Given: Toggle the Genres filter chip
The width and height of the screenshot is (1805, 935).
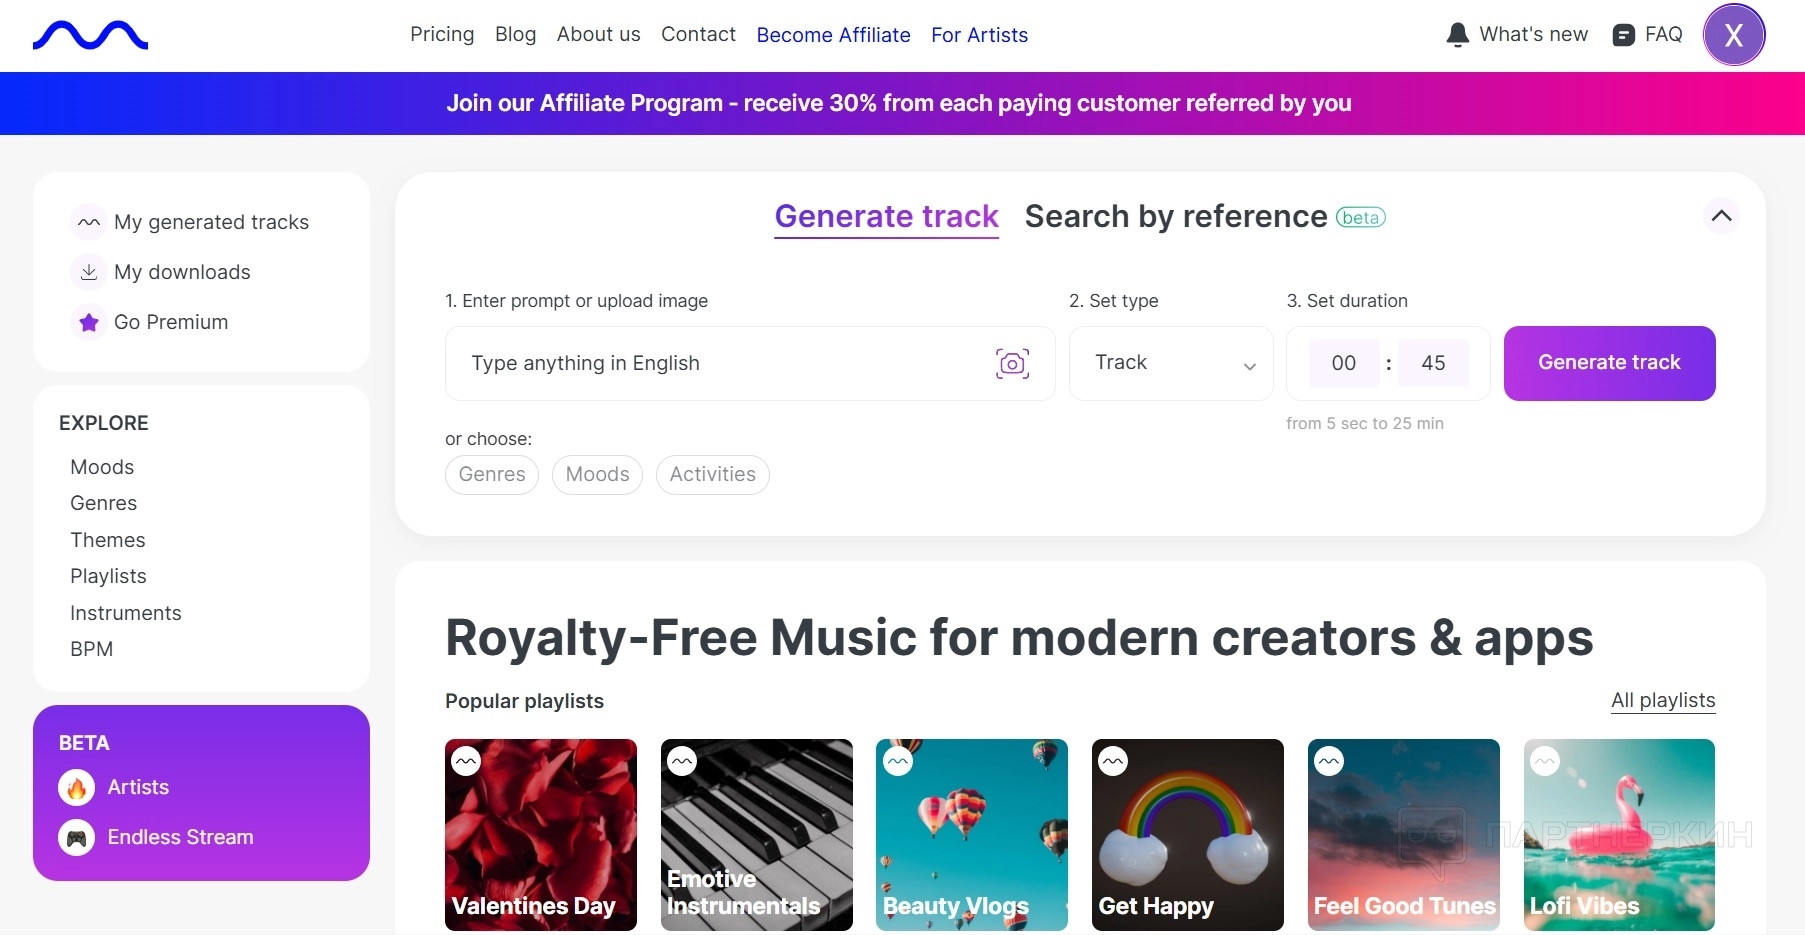Looking at the screenshot, I should [492, 475].
